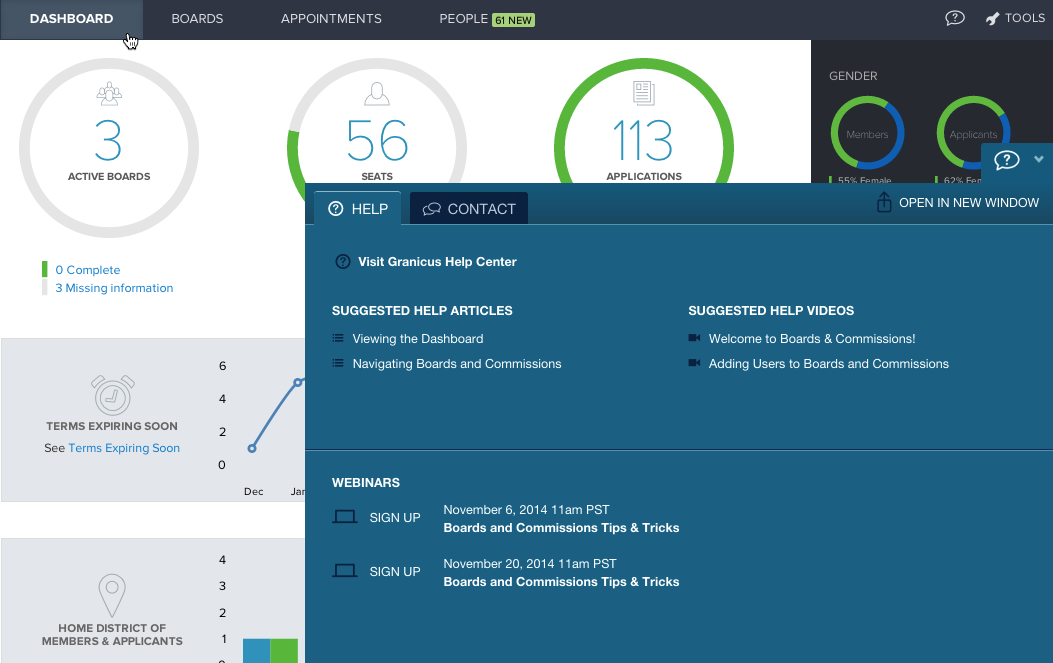Open the Tools menu

tap(1015, 18)
